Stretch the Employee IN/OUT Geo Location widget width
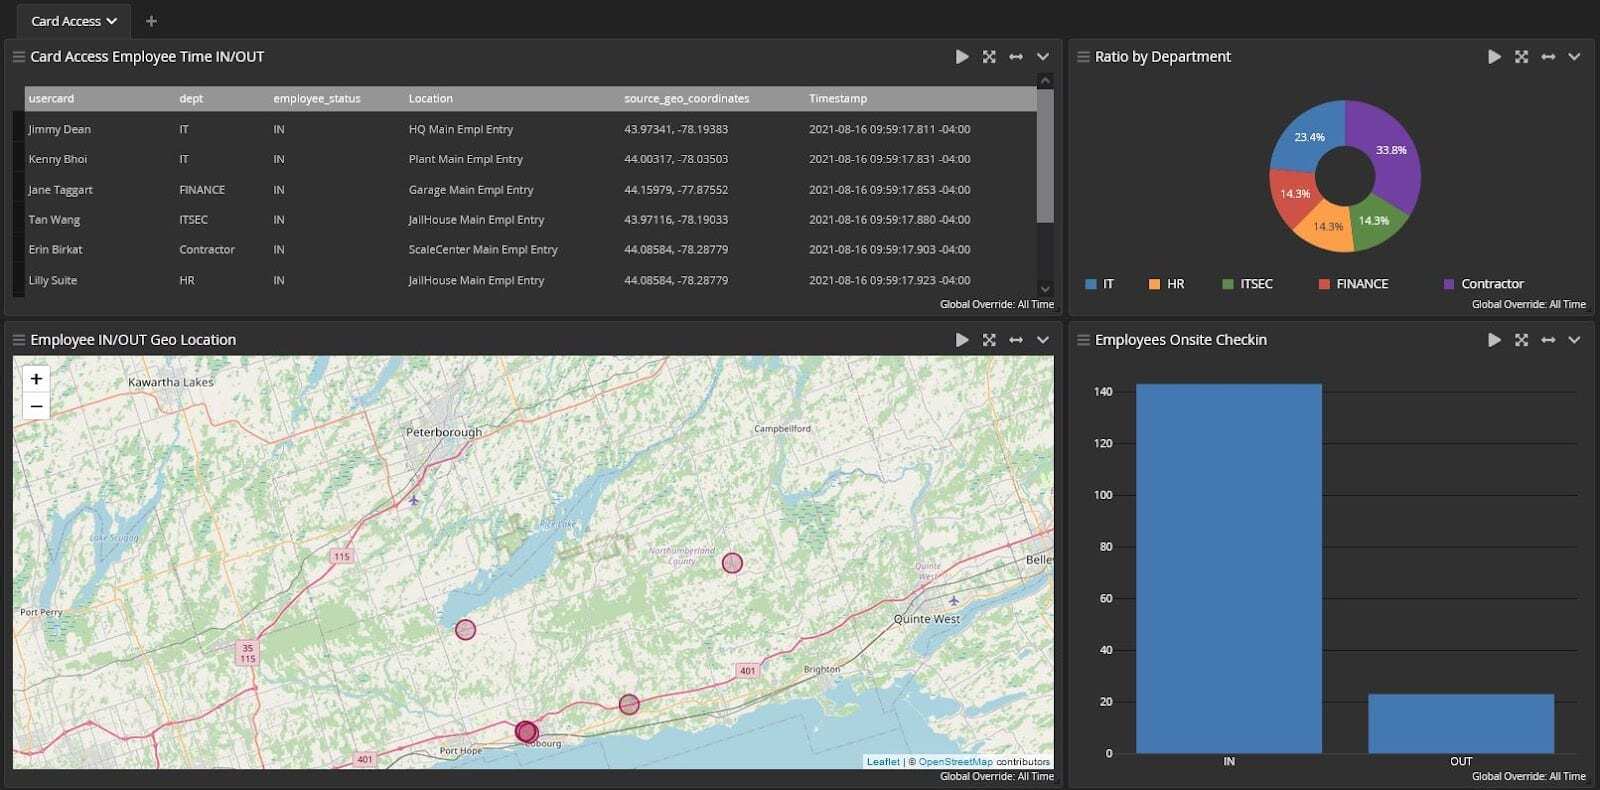The width and height of the screenshot is (1600, 790). pyautogui.click(x=1016, y=340)
